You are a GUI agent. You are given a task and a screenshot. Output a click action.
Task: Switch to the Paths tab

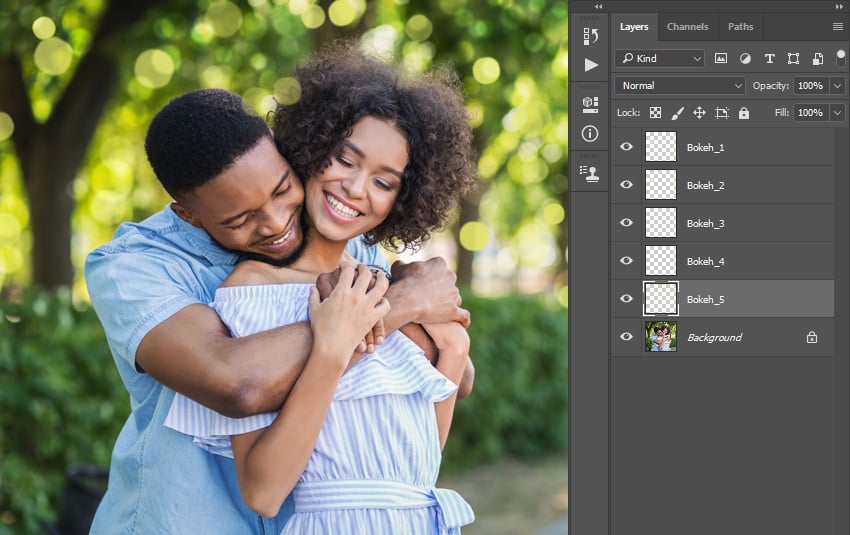pos(740,27)
